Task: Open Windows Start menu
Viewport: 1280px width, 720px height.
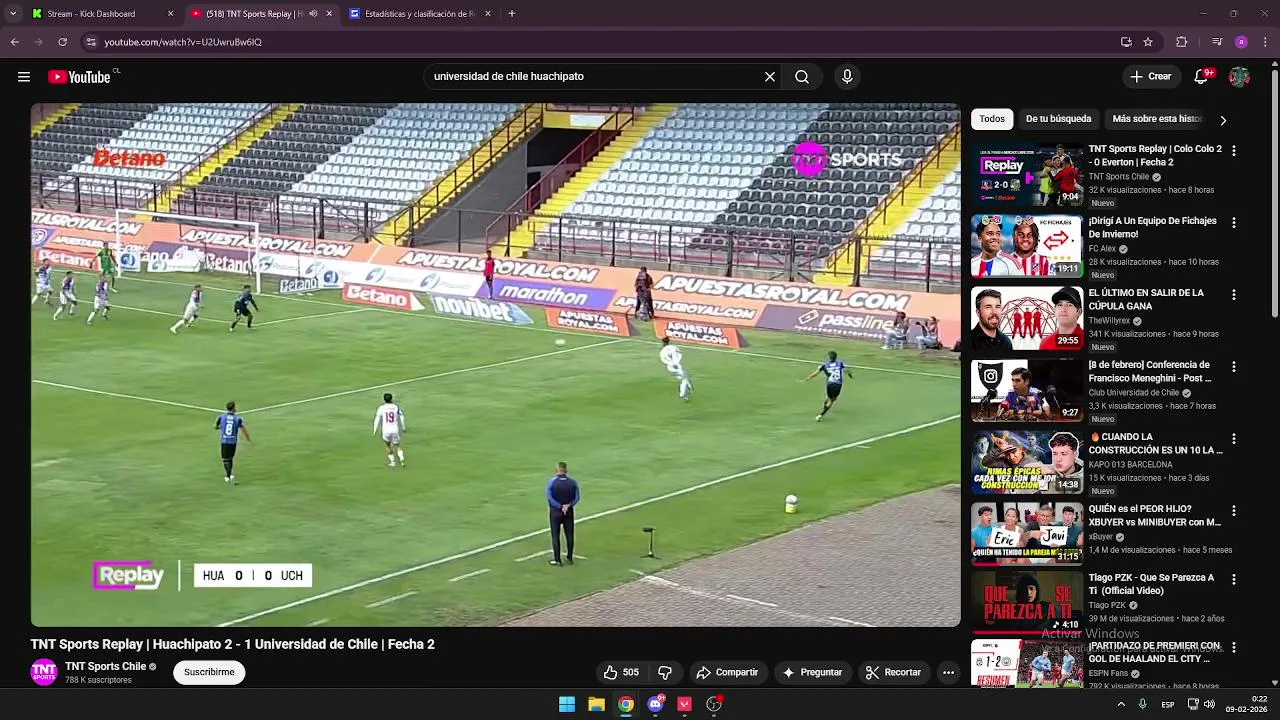Action: coord(567,704)
